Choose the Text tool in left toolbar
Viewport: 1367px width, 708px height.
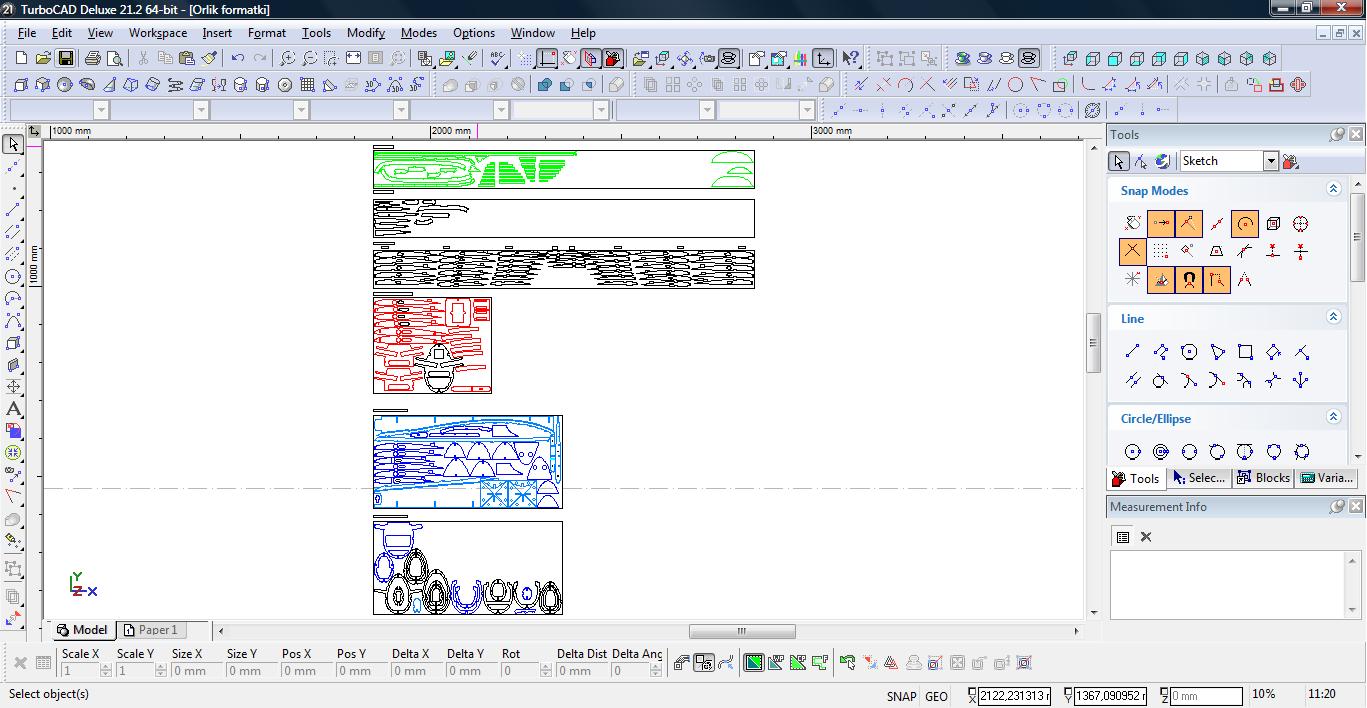click(x=13, y=409)
